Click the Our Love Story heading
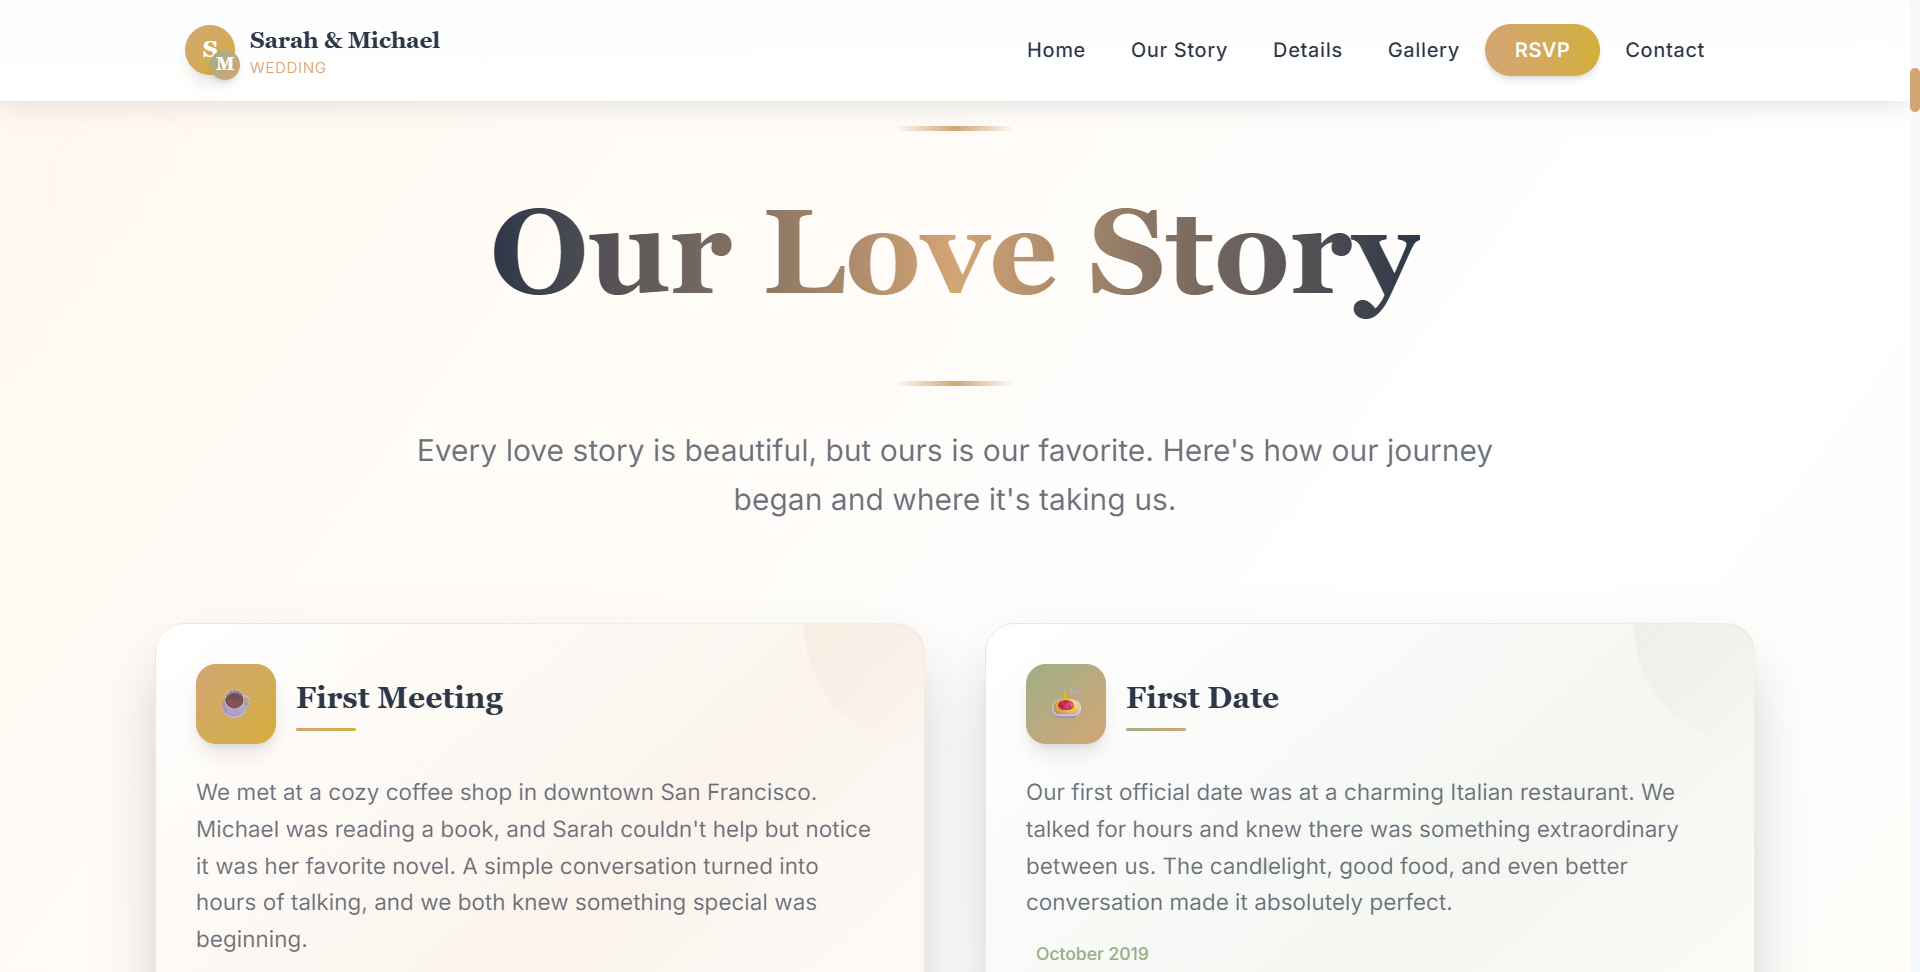This screenshot has width=1920, height=972. coord(955,254)
